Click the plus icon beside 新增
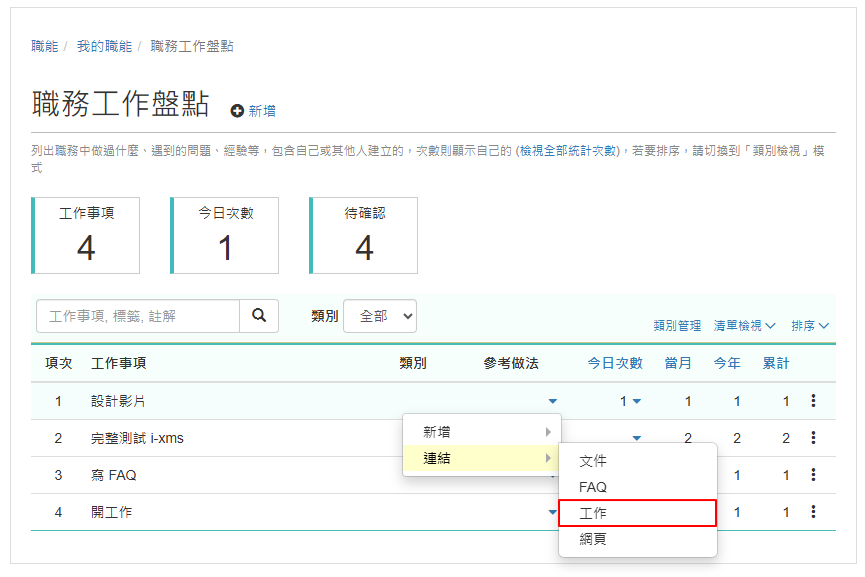865x577 pixels. click(x=237, y=111)
